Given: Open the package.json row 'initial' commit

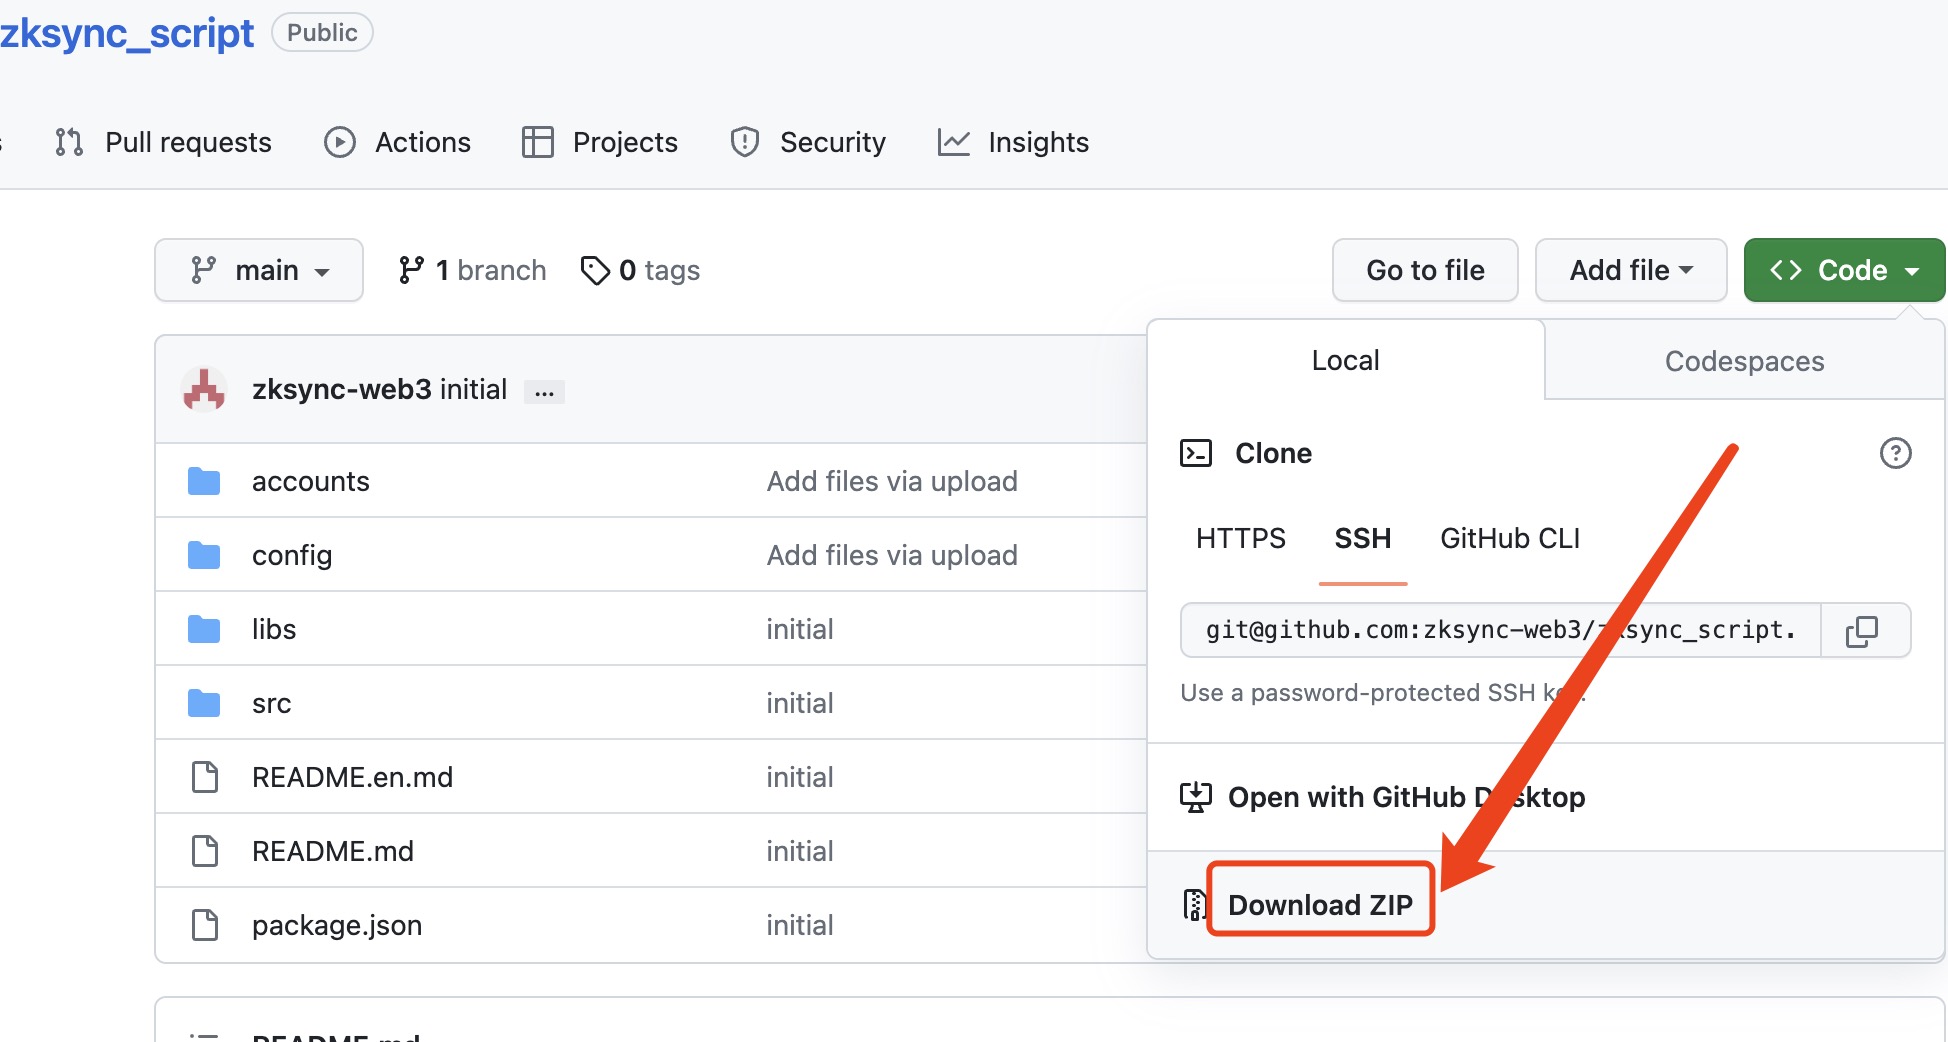Looking at the screenshot, I should point(800,925).
